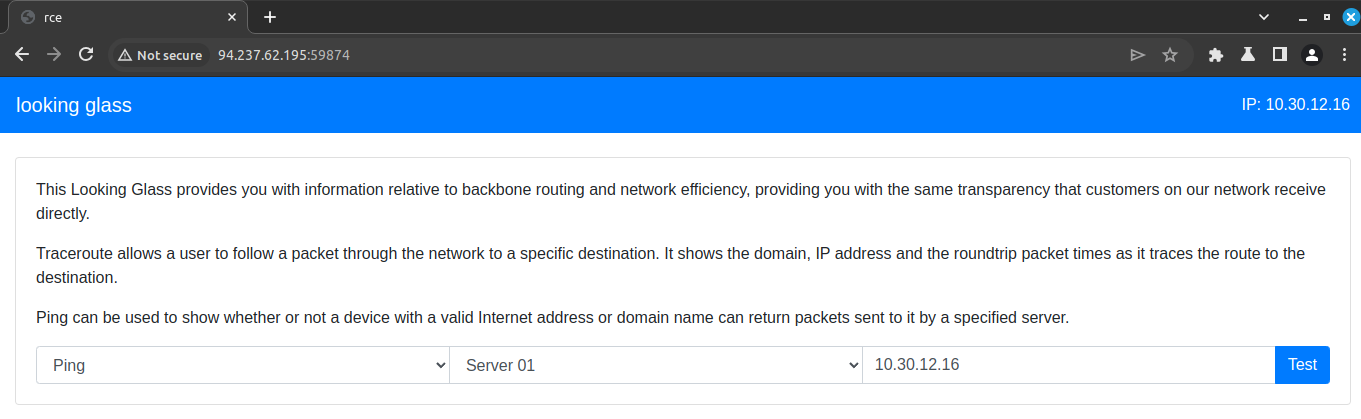Click the browser back arrow
This screenshot has height=419, width=1361.
[22, 55]
